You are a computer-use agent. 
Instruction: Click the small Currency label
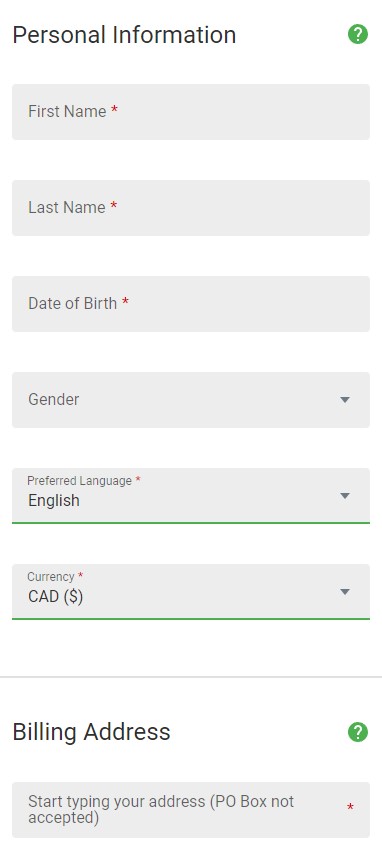click(51, 577)
